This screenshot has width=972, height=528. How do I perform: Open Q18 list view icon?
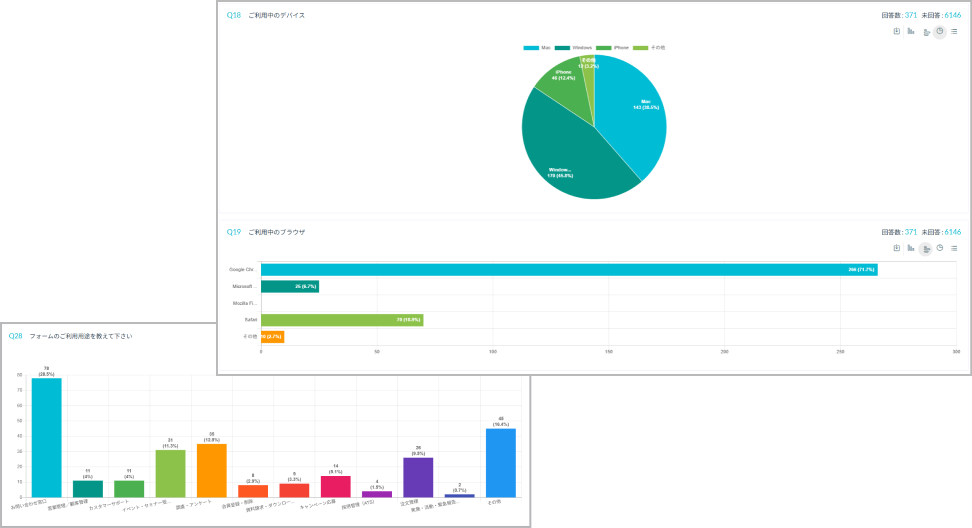click(x=954, y=31)
